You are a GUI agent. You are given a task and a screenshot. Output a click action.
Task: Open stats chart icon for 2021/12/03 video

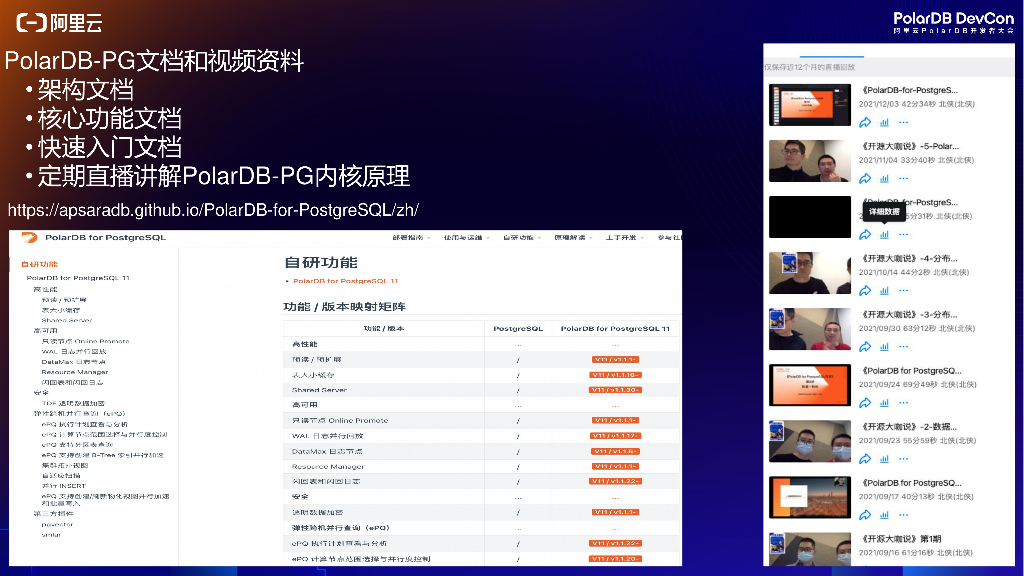[x=884, y=122]
